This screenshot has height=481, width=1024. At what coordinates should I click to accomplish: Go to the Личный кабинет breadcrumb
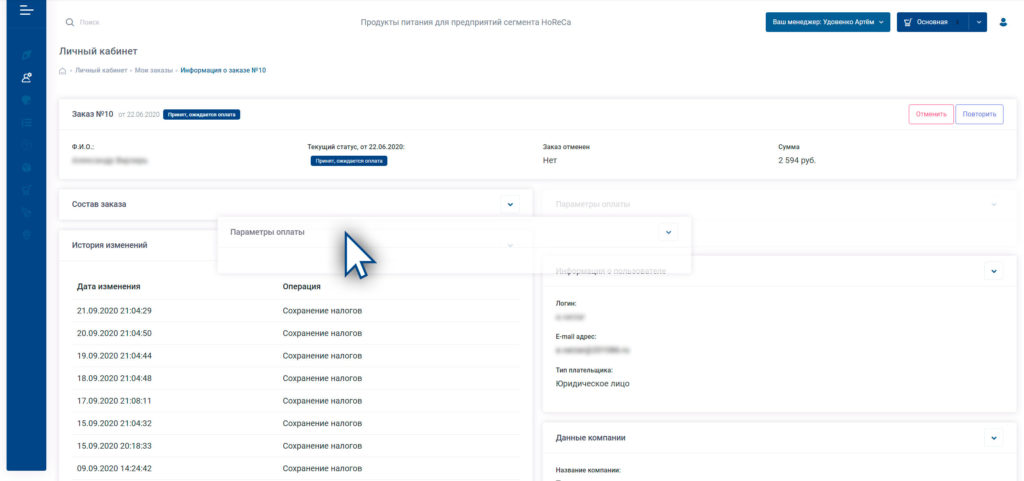tap(101, 70)
